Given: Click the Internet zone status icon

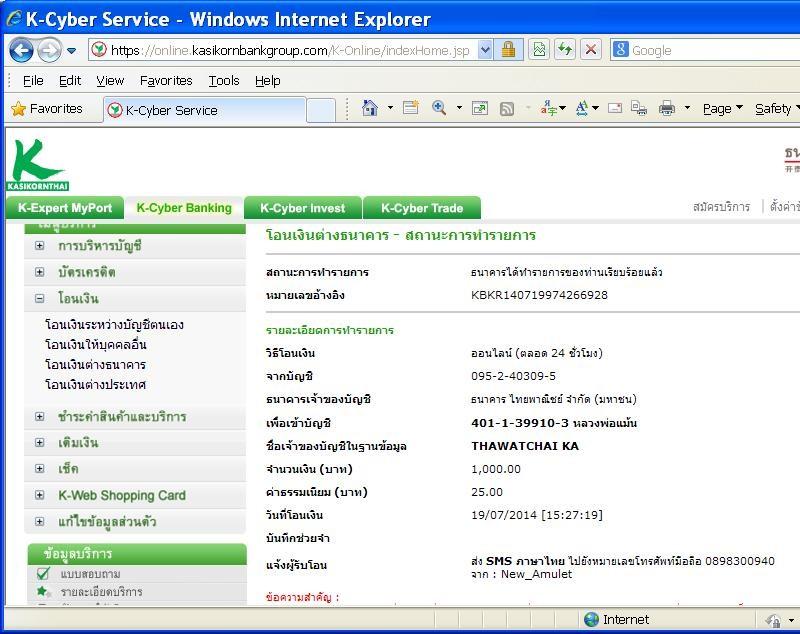Looking at the screenshot, I should point(591,619).
